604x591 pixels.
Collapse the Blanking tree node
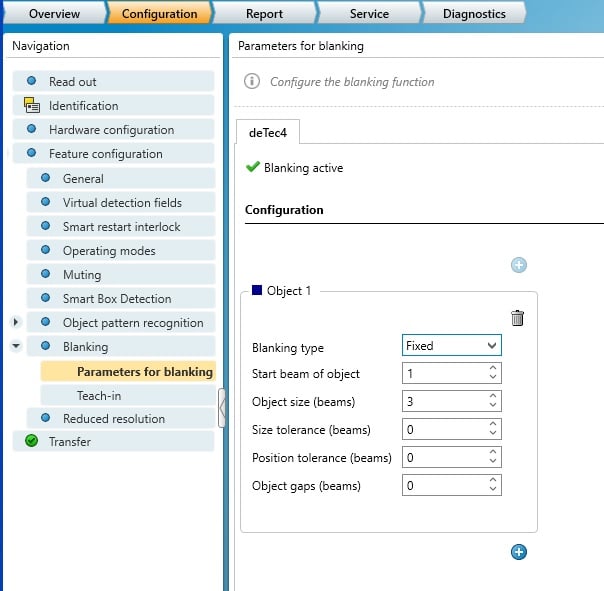pos(16,346)
